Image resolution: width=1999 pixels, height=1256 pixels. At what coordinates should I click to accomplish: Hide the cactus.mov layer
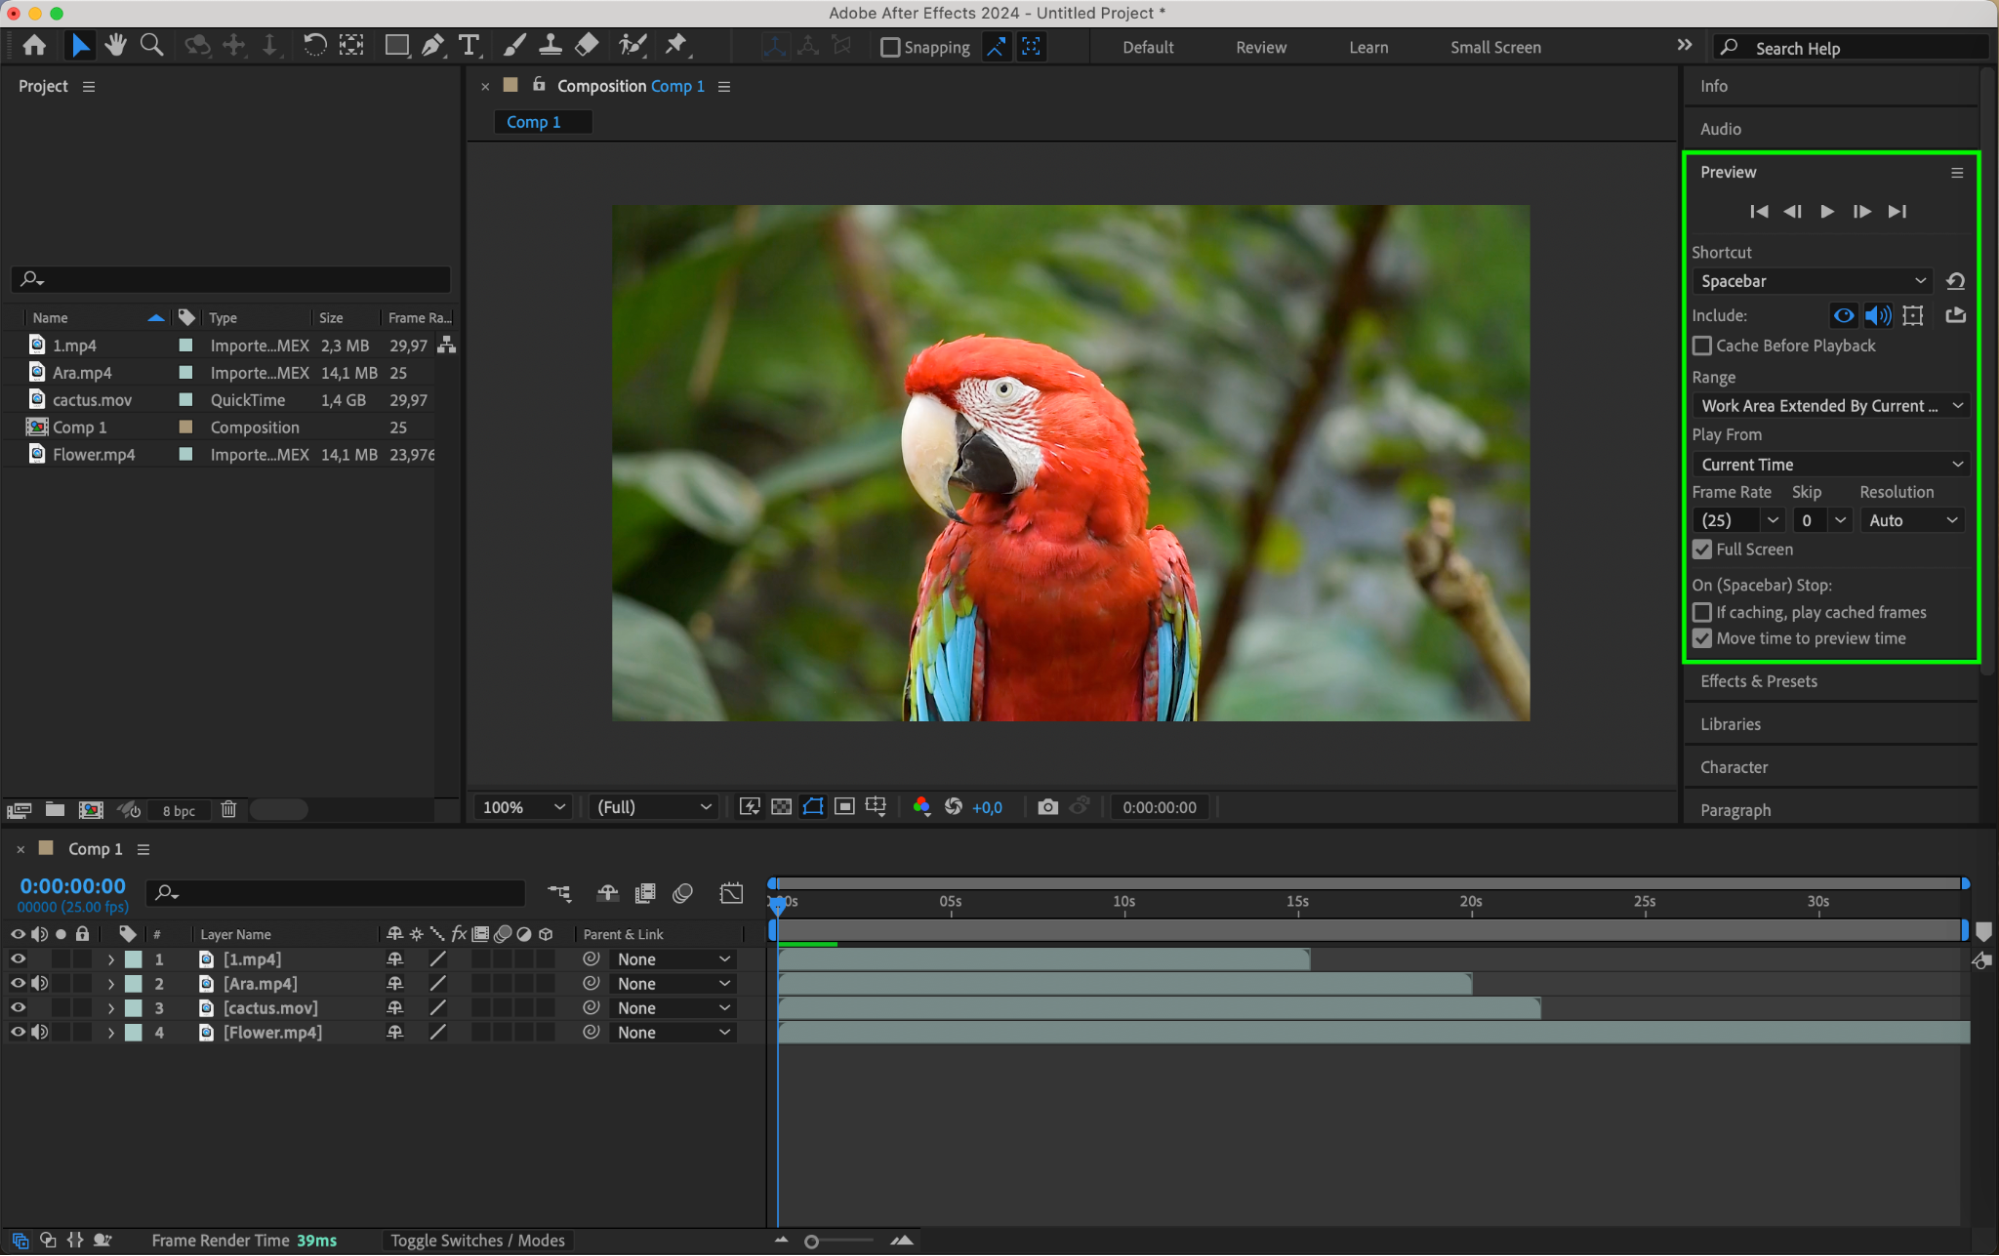[18, 1008]
